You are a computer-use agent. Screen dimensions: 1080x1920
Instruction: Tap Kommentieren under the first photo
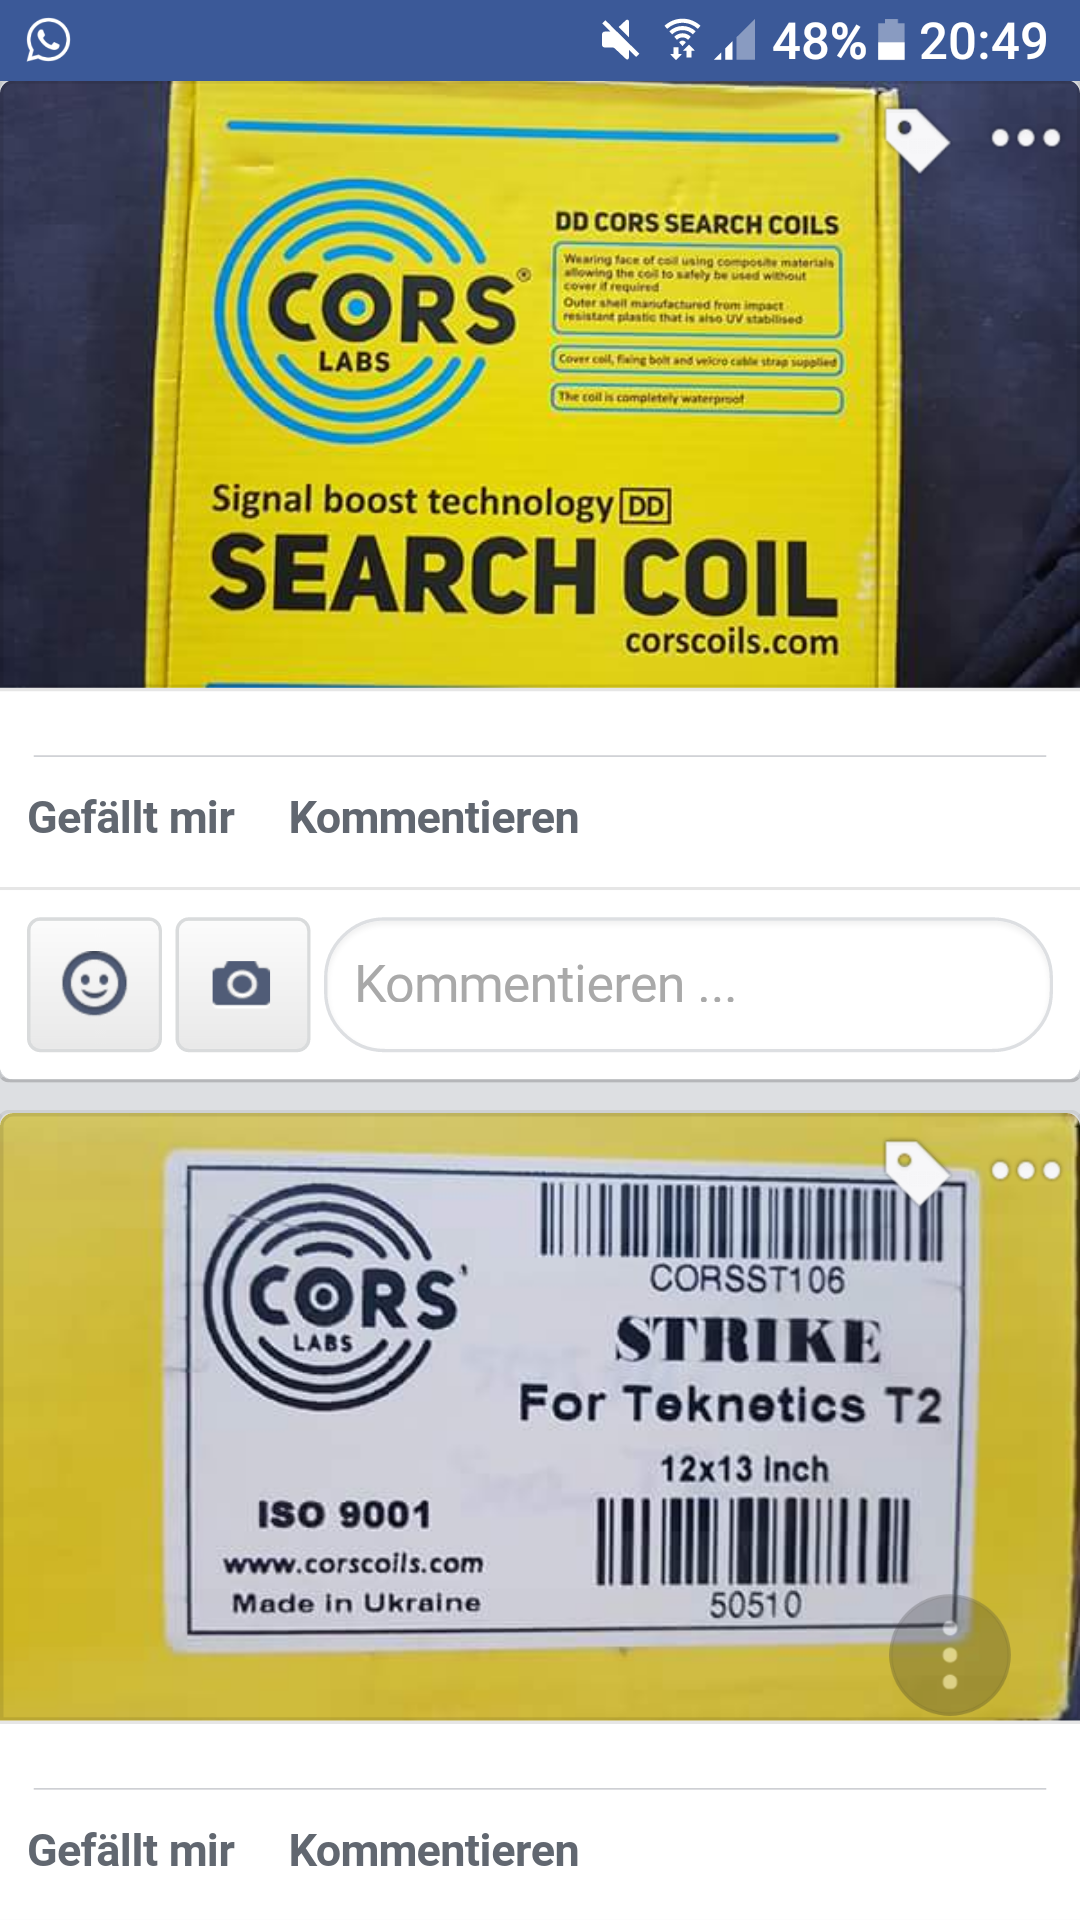[434, 818]
